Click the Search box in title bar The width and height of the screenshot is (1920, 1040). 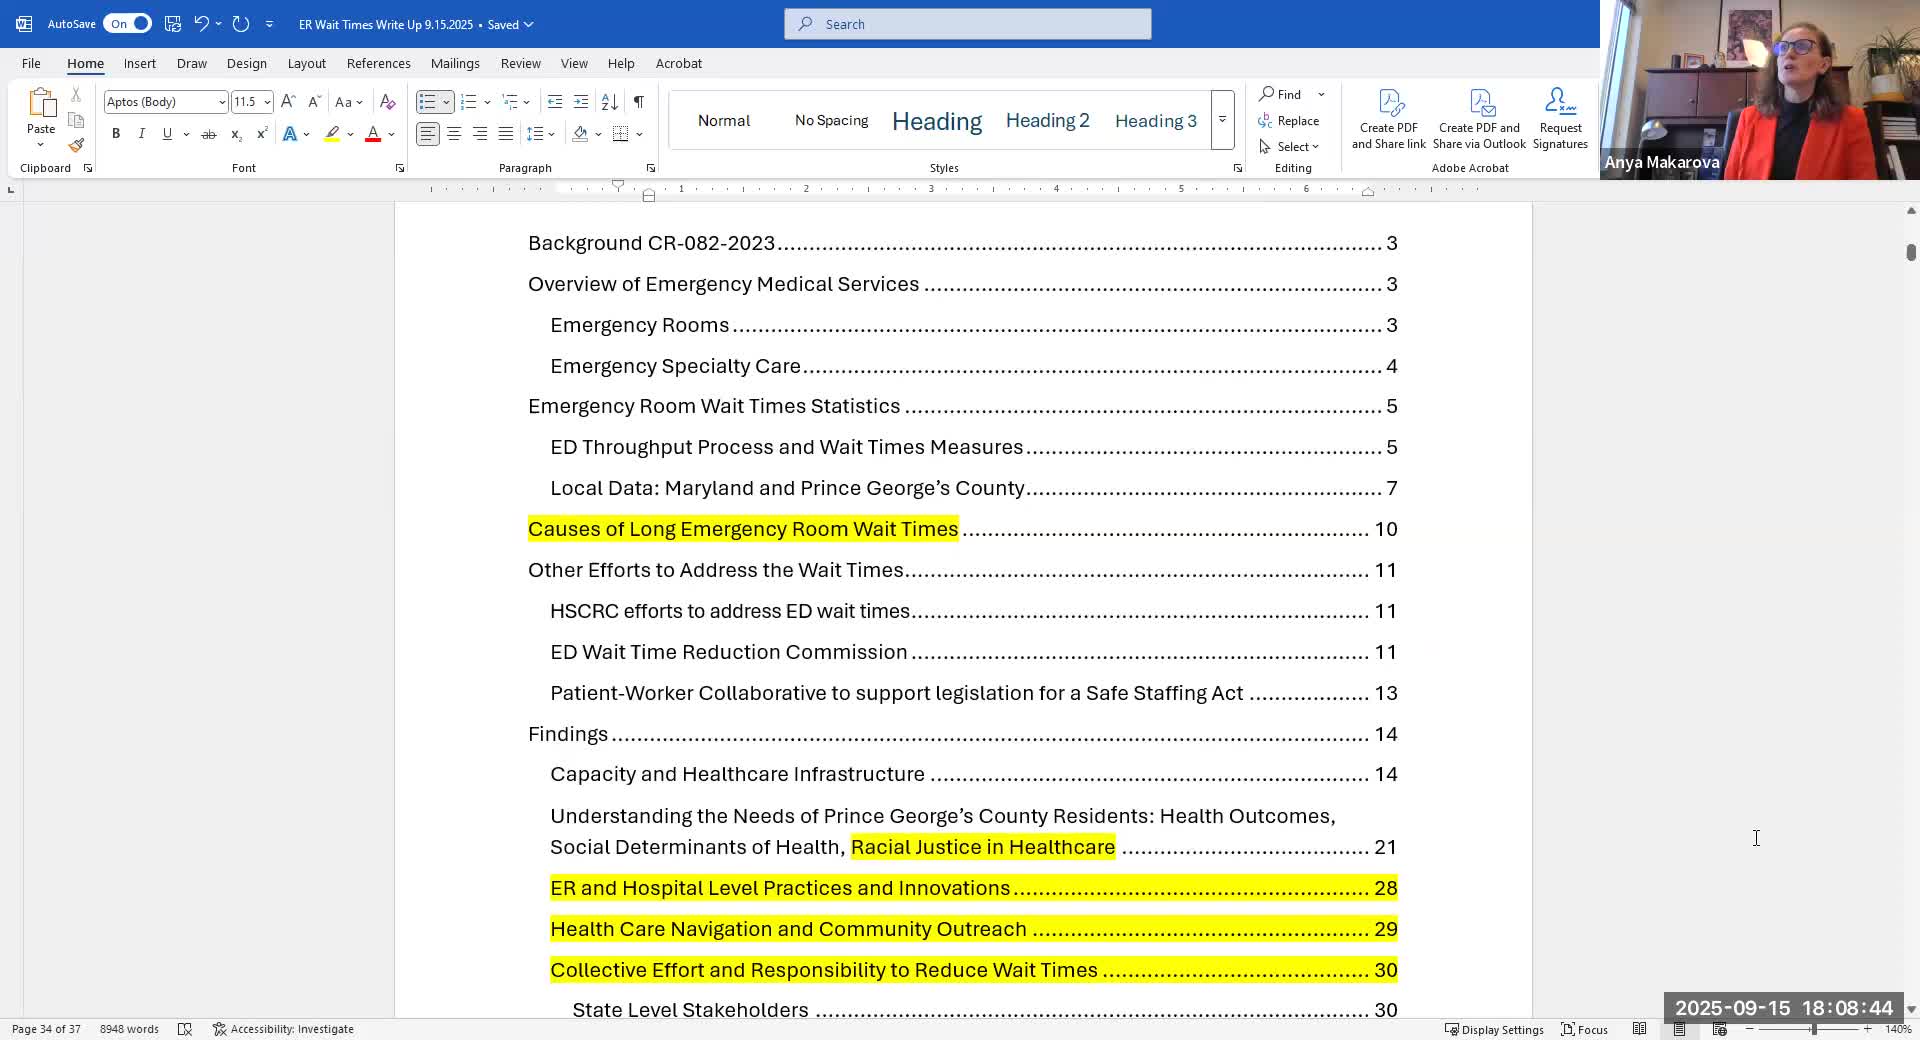967,24
